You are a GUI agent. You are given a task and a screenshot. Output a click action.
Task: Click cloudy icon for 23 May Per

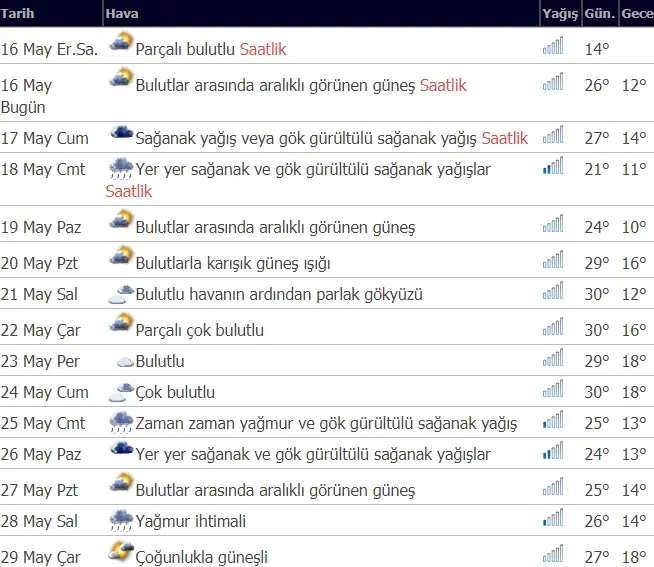point(125,361)
